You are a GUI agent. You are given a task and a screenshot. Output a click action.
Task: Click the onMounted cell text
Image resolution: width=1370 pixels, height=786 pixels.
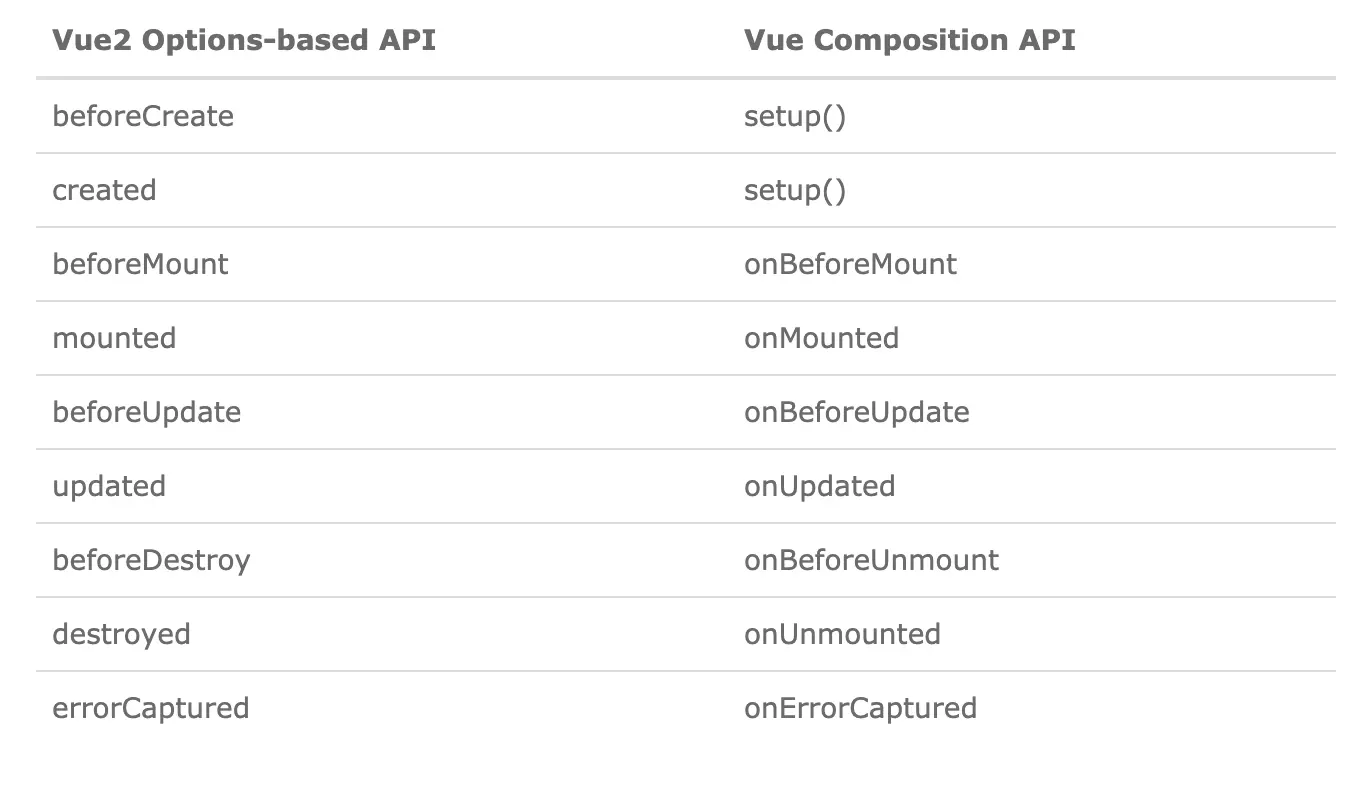point(821,338)
